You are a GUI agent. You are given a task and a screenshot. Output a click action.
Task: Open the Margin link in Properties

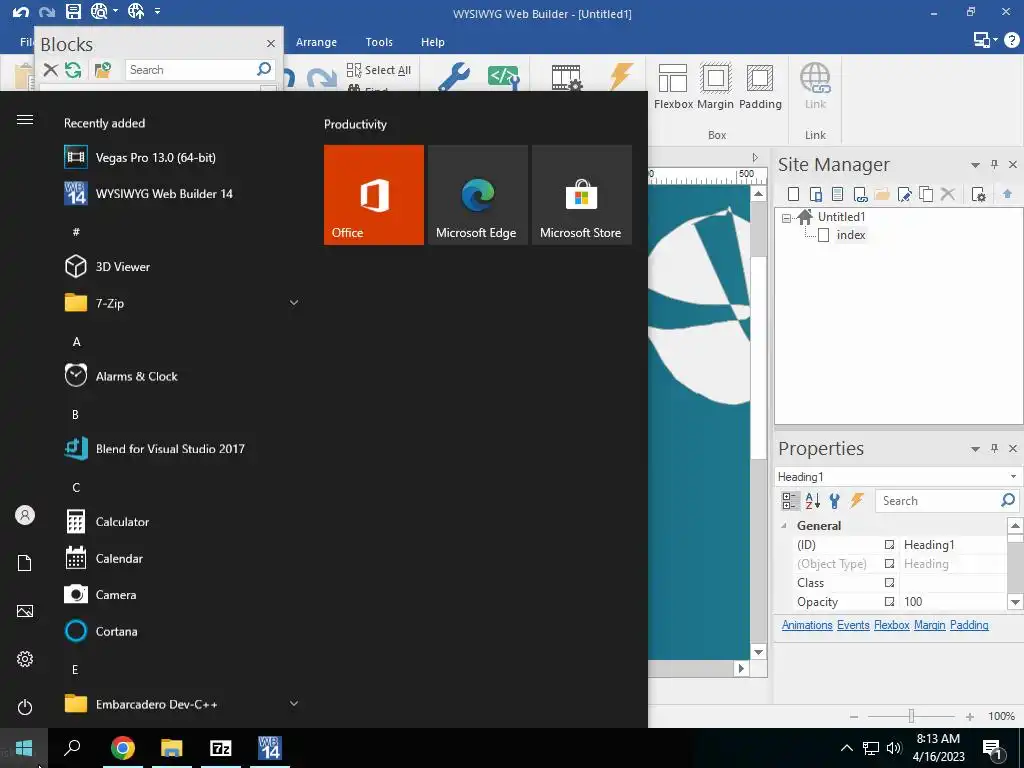click(x=930, y=625)
